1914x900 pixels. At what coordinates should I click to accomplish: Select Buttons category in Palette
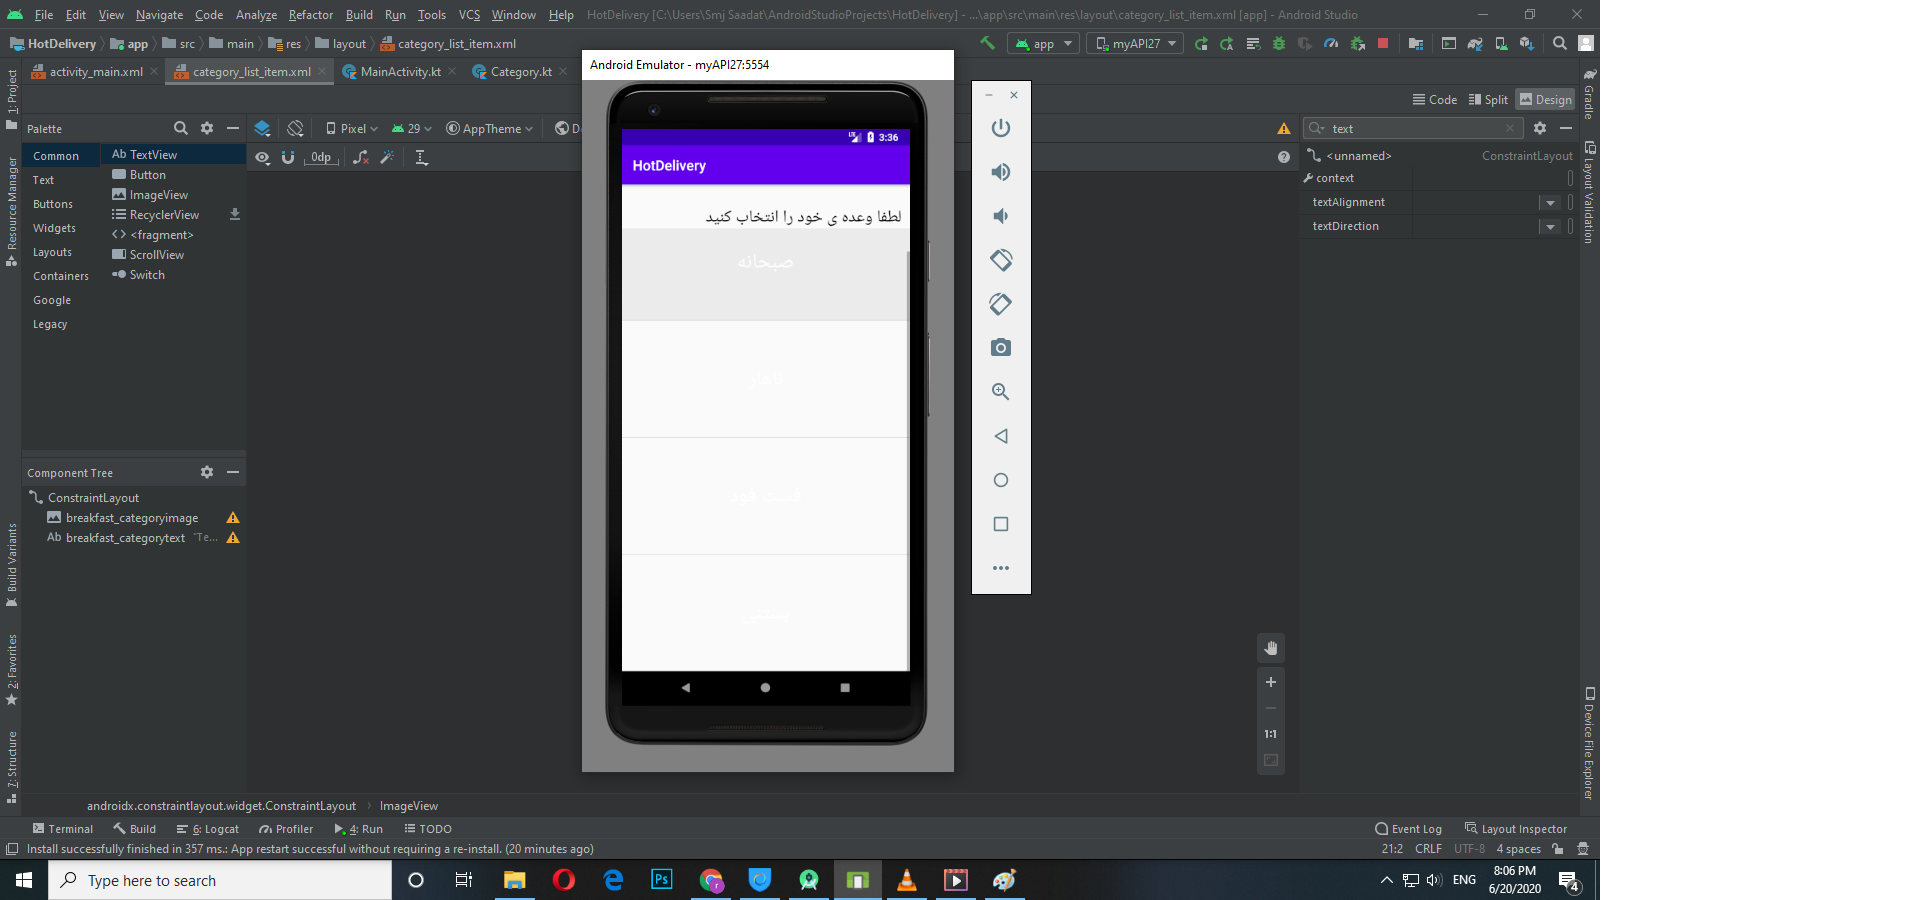pyautogui.click(x=53, y=204)
